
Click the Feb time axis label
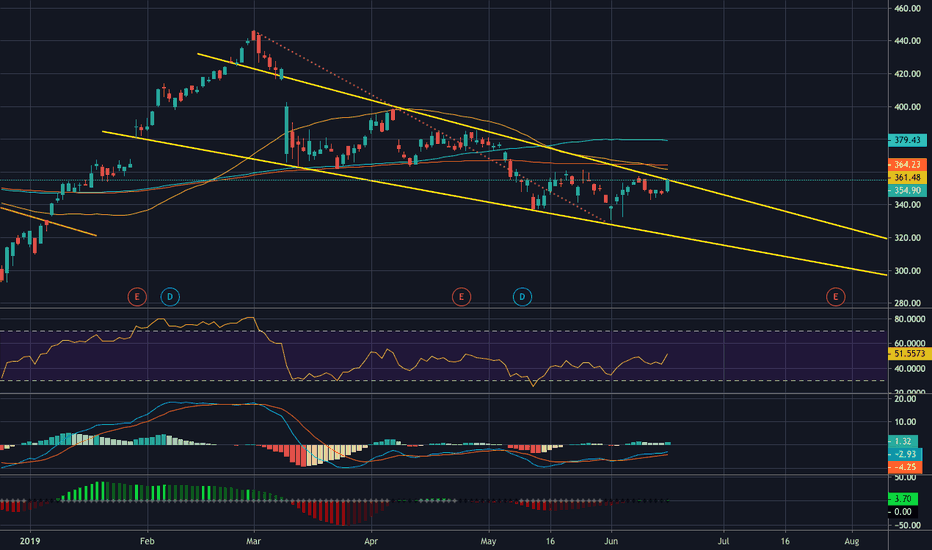point(147,541)
